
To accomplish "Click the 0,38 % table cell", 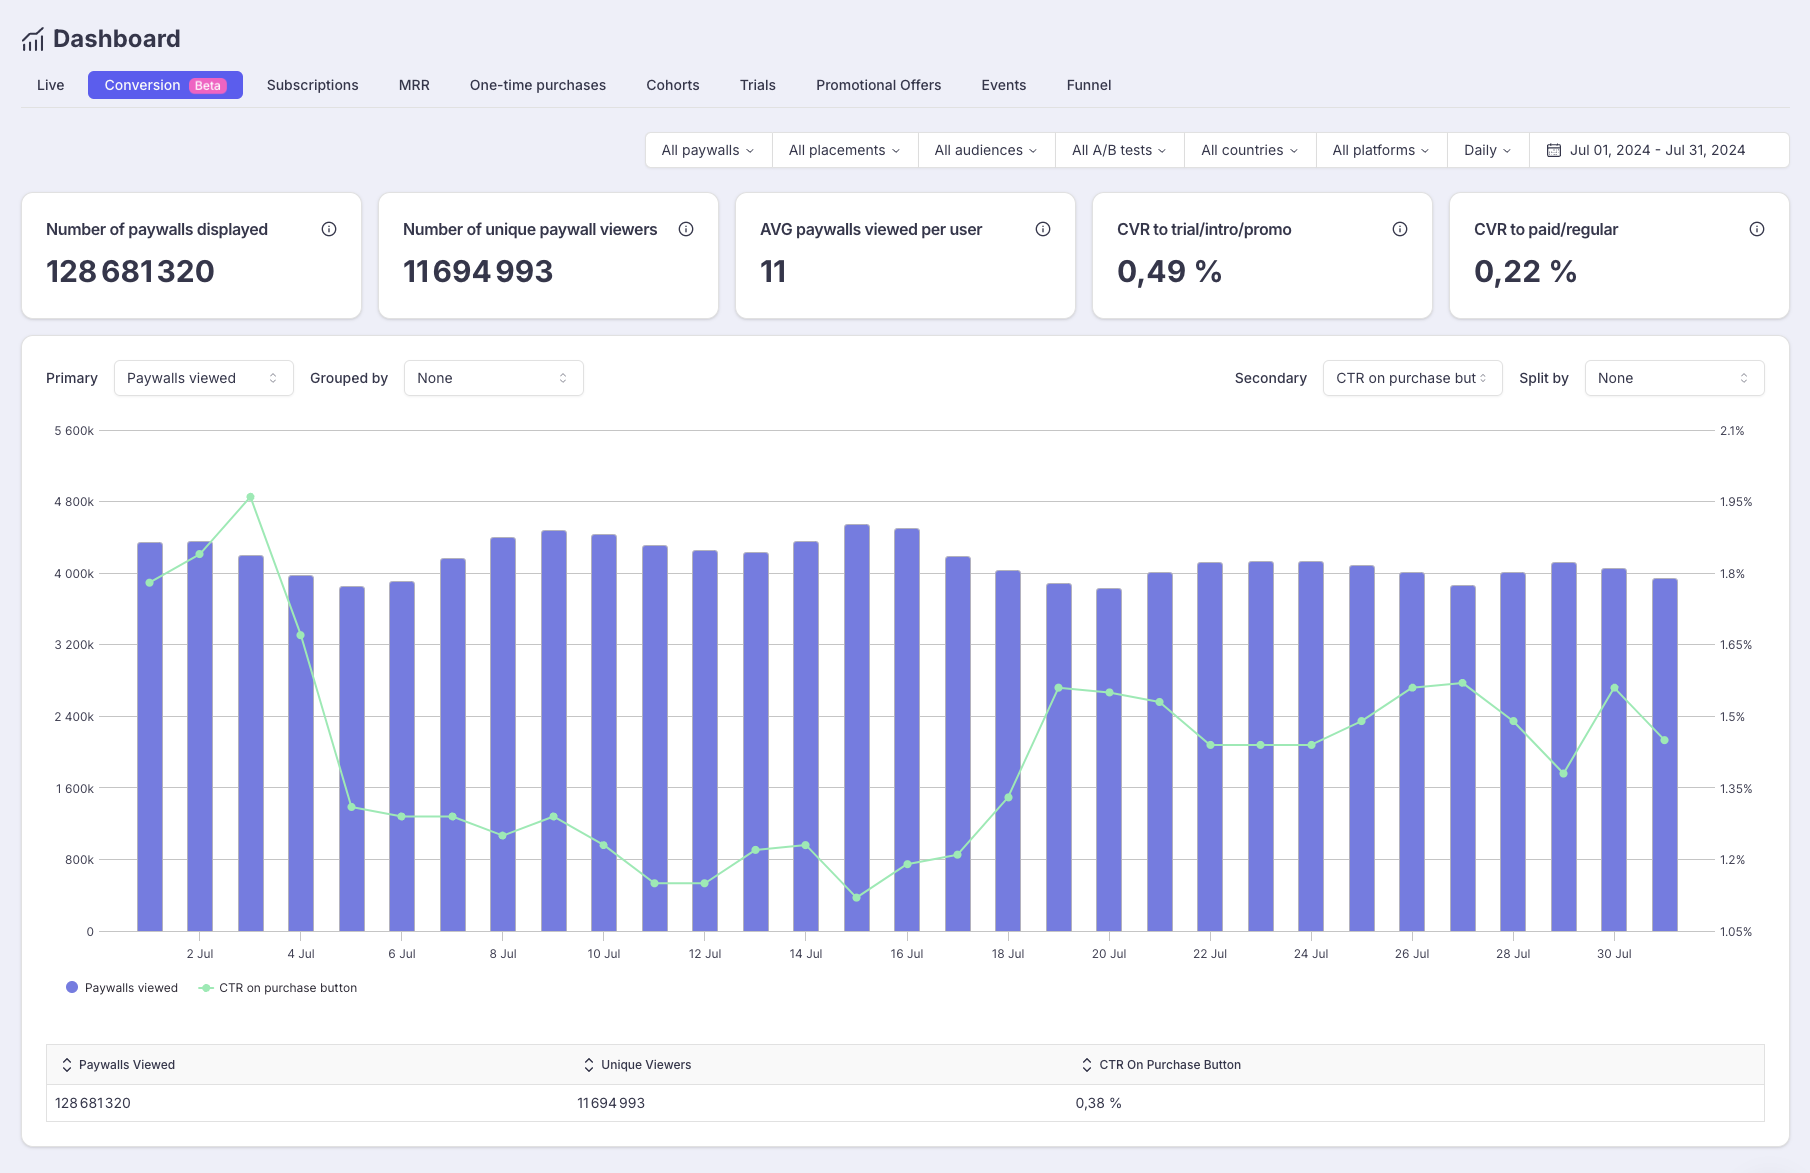I will click(x=1099, y=1103).
